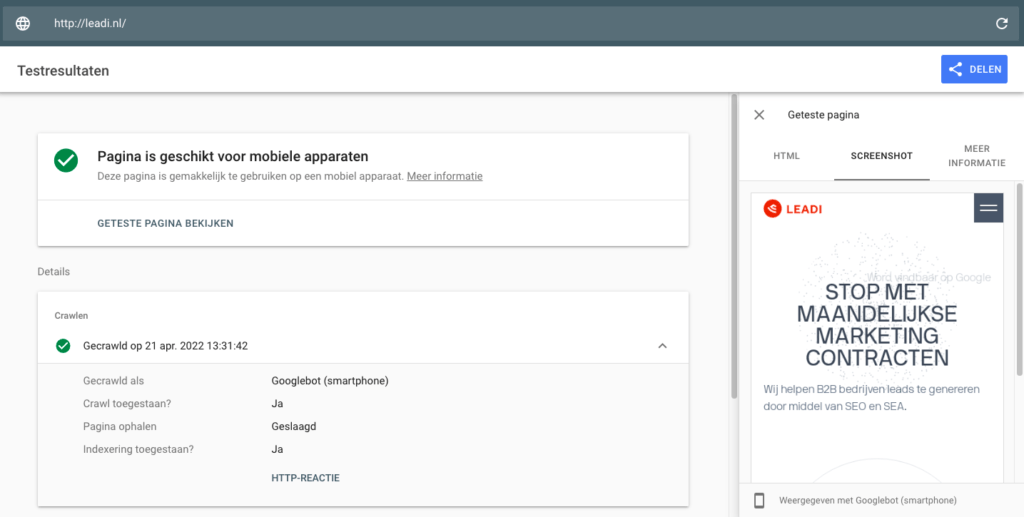Follow the Meer informatie link
The image size is (1024, 517).
(x=444, y=176)
